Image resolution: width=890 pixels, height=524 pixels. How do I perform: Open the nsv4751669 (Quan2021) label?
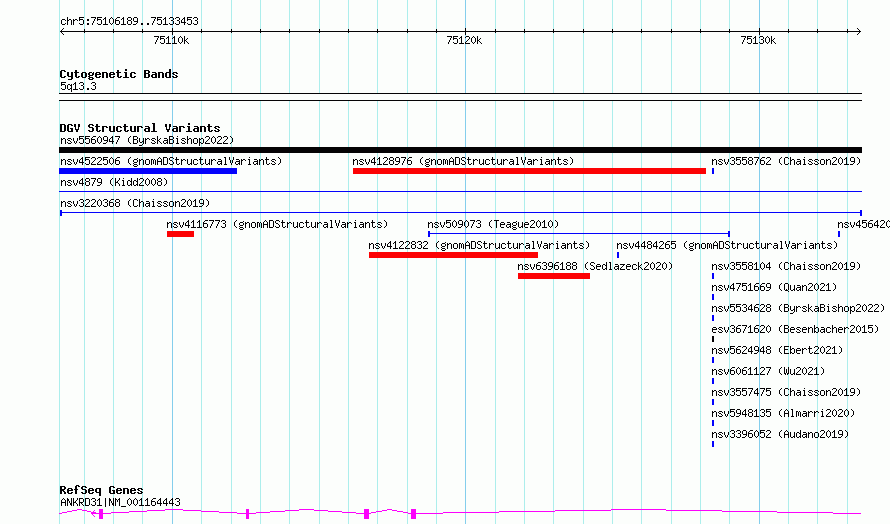[774, 287]
